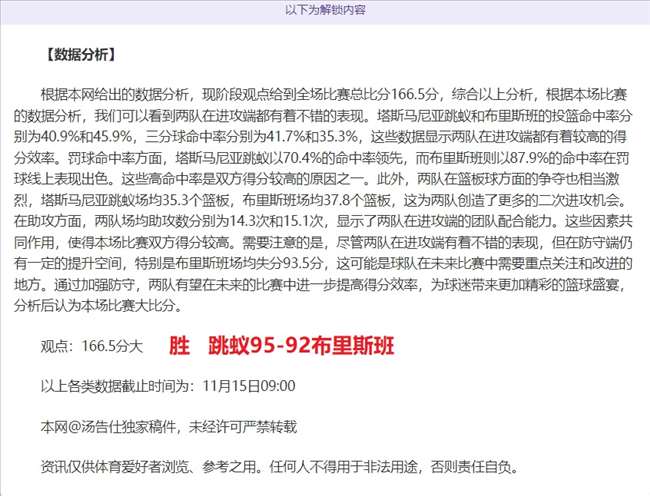The image size is (650, 496).
Task: Click the line starting 同作用，使得本场比赛
Action: pos(323,242)
